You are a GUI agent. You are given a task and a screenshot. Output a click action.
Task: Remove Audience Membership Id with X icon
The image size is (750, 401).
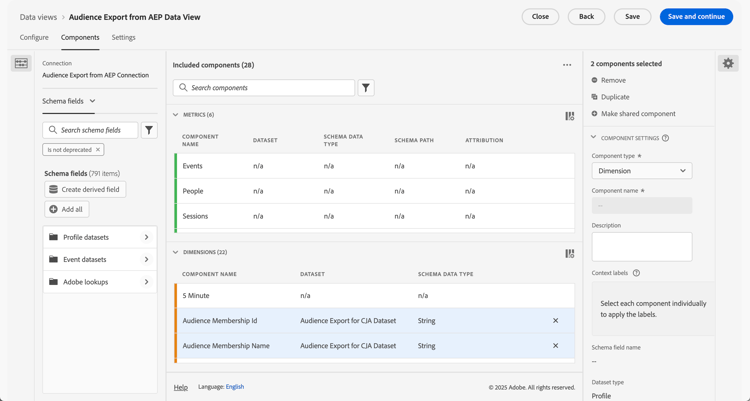point(556,321)
